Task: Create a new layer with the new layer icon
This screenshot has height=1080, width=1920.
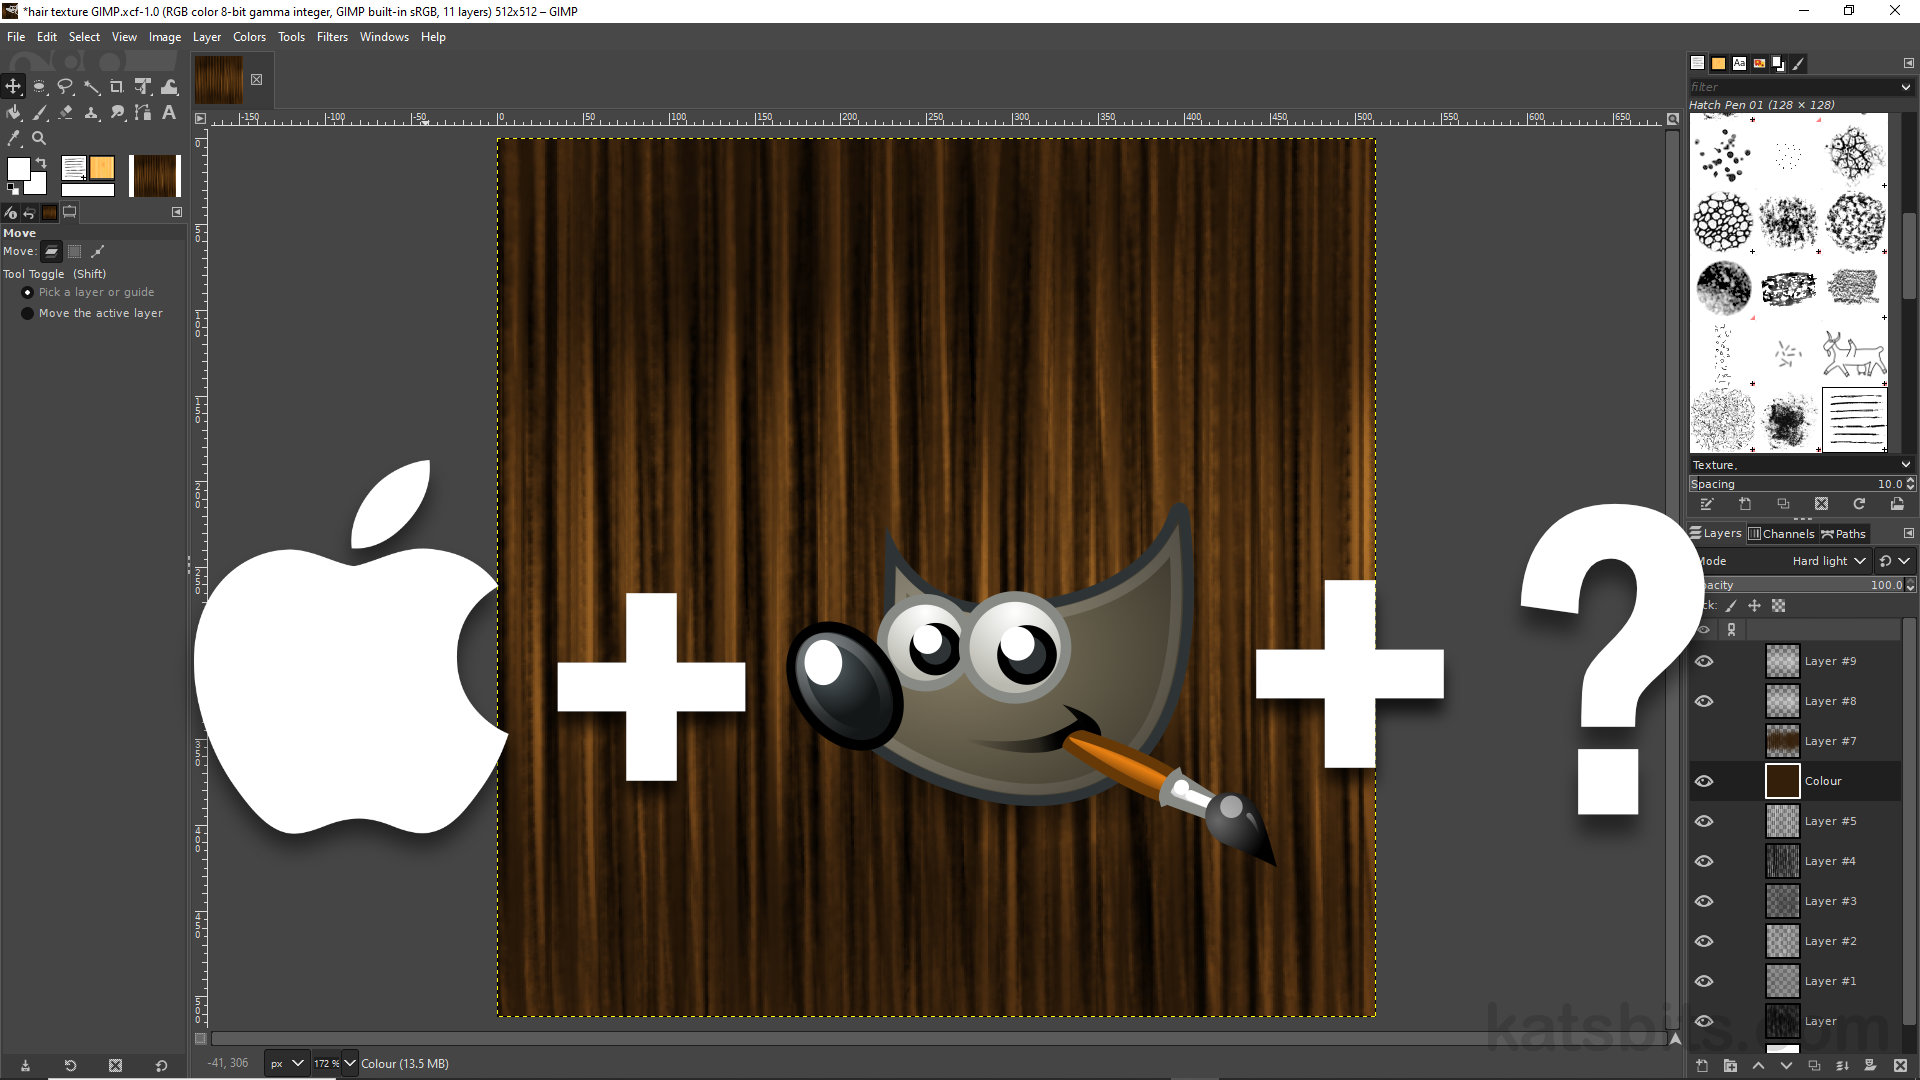Action: click(1701, 1065)
